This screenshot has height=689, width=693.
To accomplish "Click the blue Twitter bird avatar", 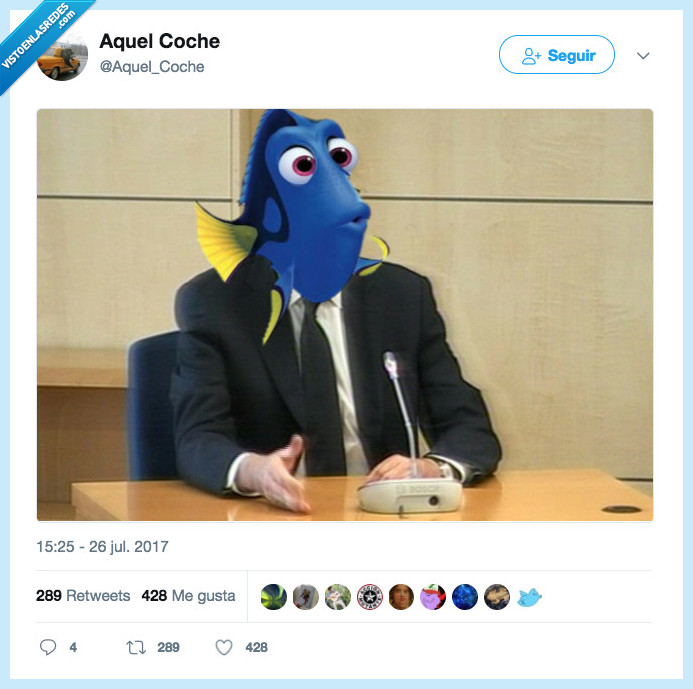I will (x=529, y=597).
